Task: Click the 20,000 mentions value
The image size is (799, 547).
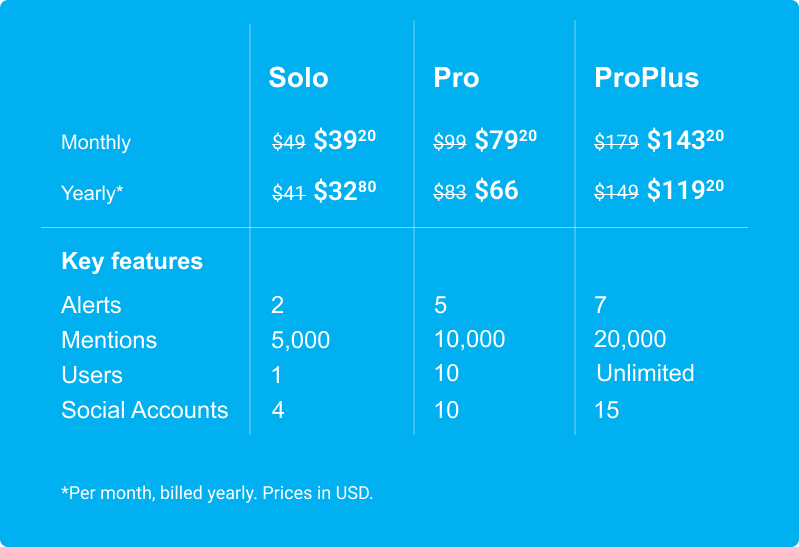Action: (630, 339)
